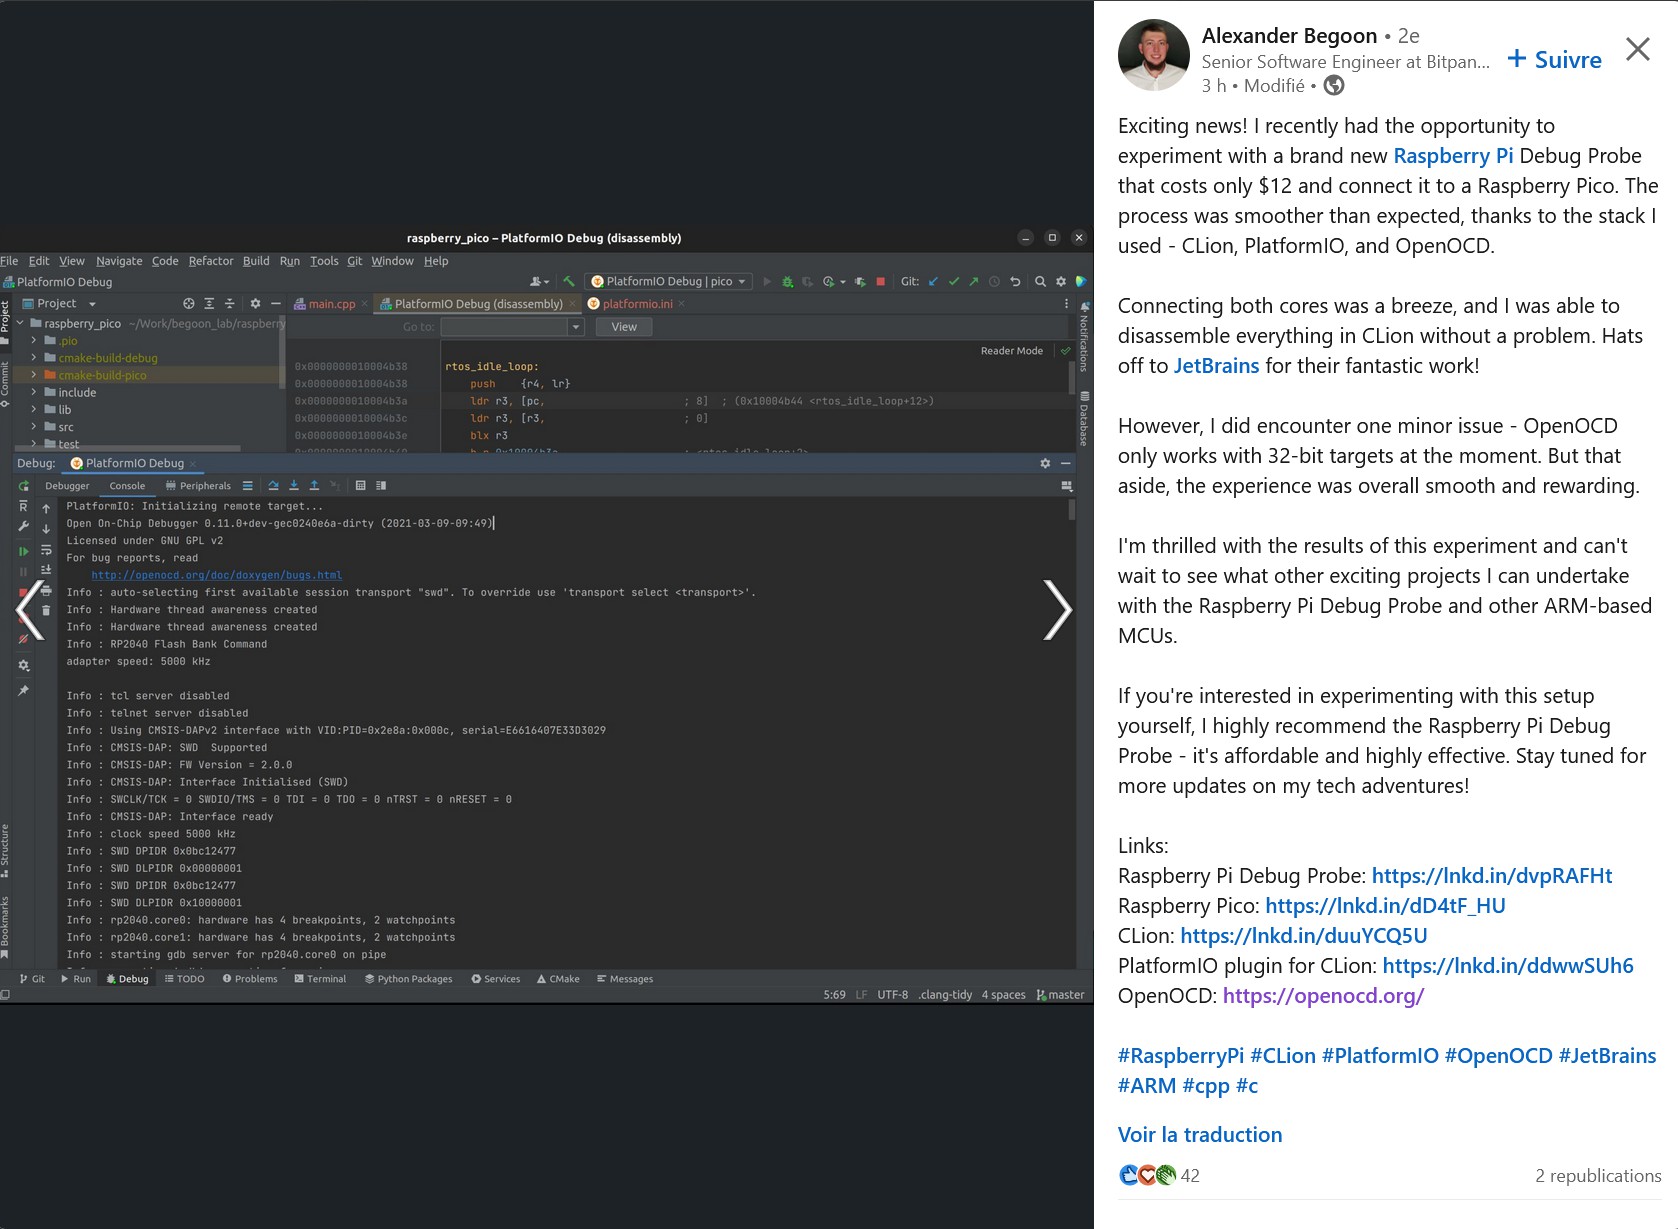Switch to the Peripherals tab
The image size is (1678, 1229).
pos(198,486)
